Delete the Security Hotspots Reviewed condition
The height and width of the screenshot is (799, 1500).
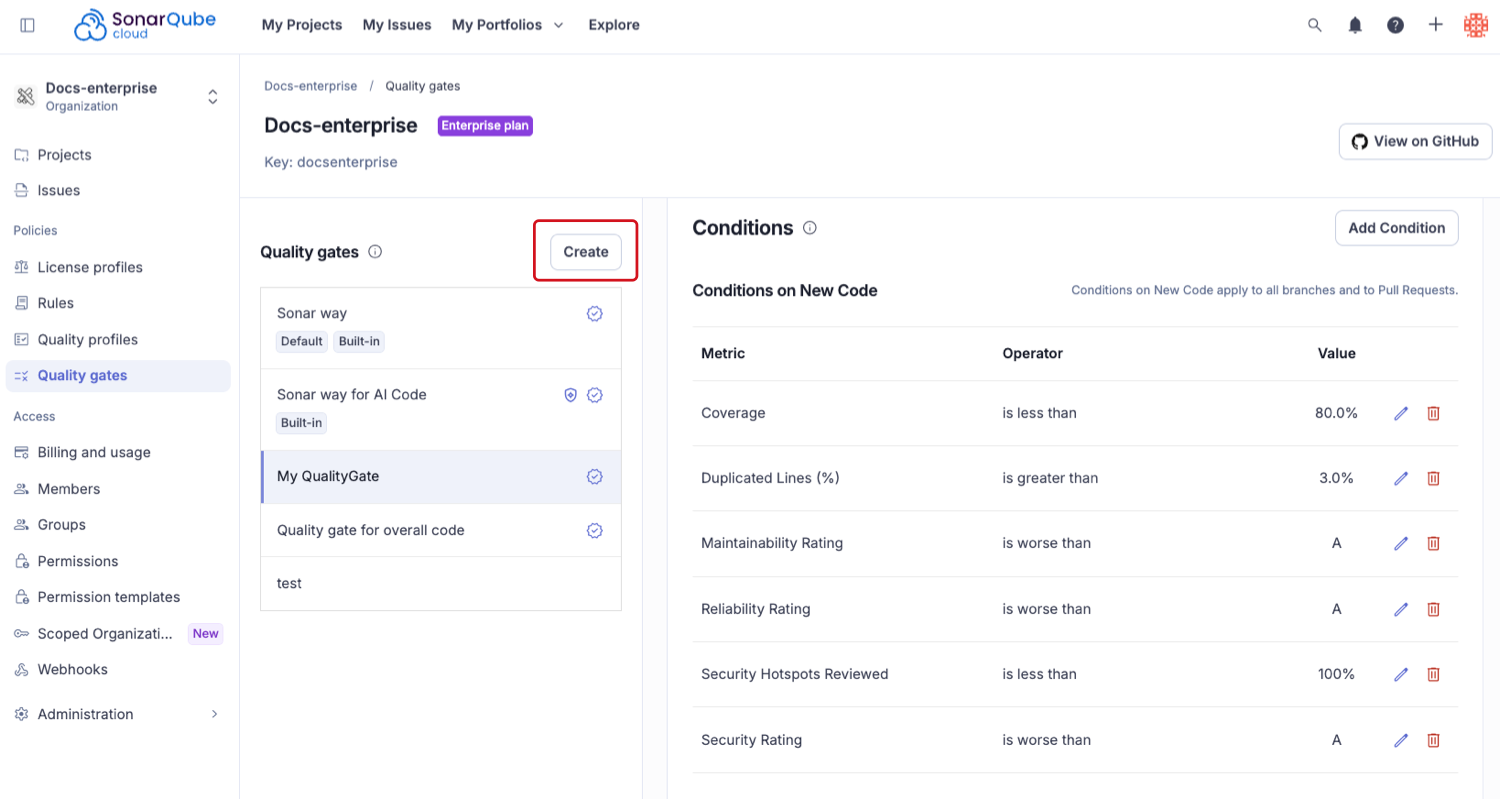point(1433,674)
